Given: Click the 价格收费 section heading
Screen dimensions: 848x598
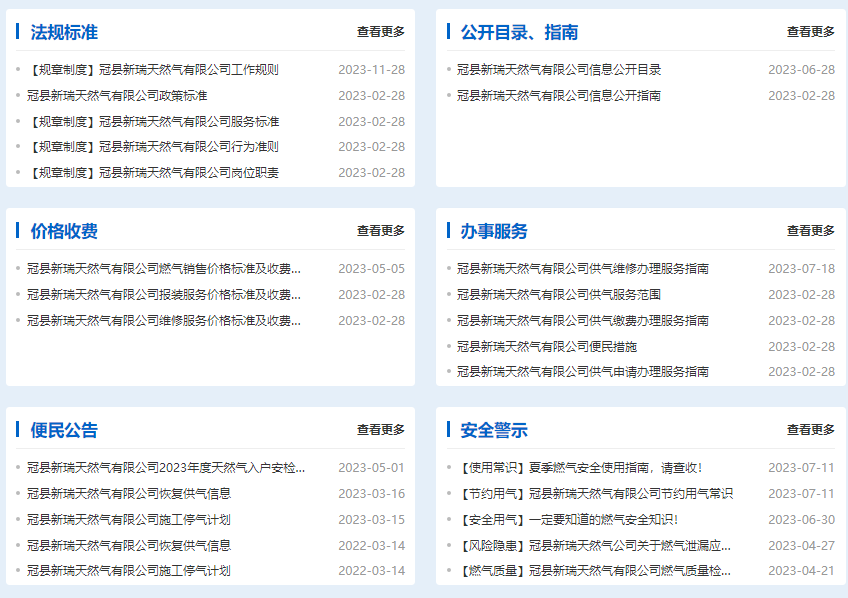Looking at the screenshot, I should [64, 231].
